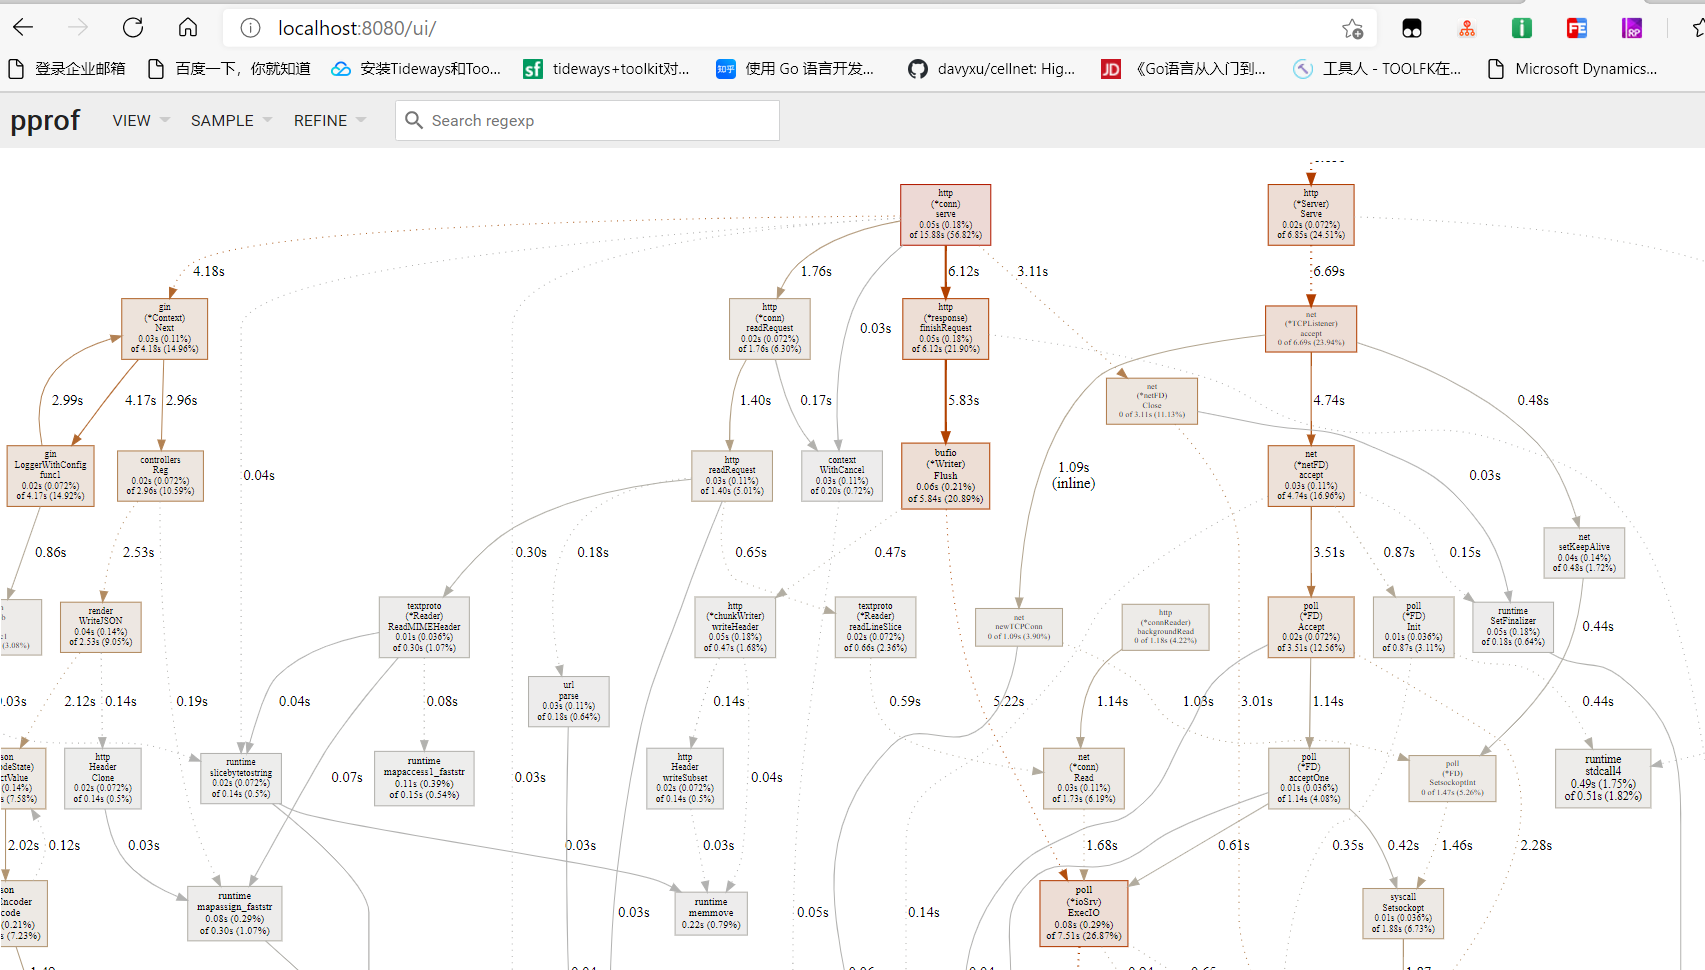Open the black dice extension icon
The image size is (1705, 970).
(1411, 28)
